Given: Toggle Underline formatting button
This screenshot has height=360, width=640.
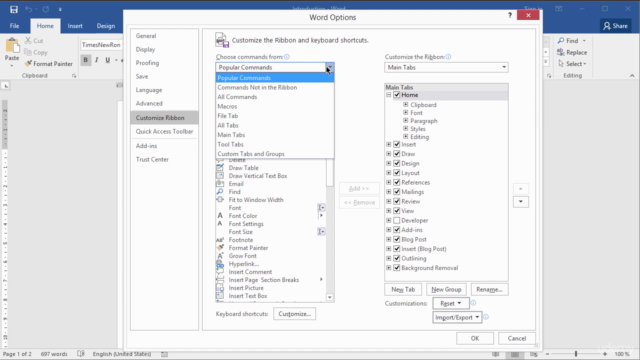Looking at the screenshot, I should (x=108, y=60).
